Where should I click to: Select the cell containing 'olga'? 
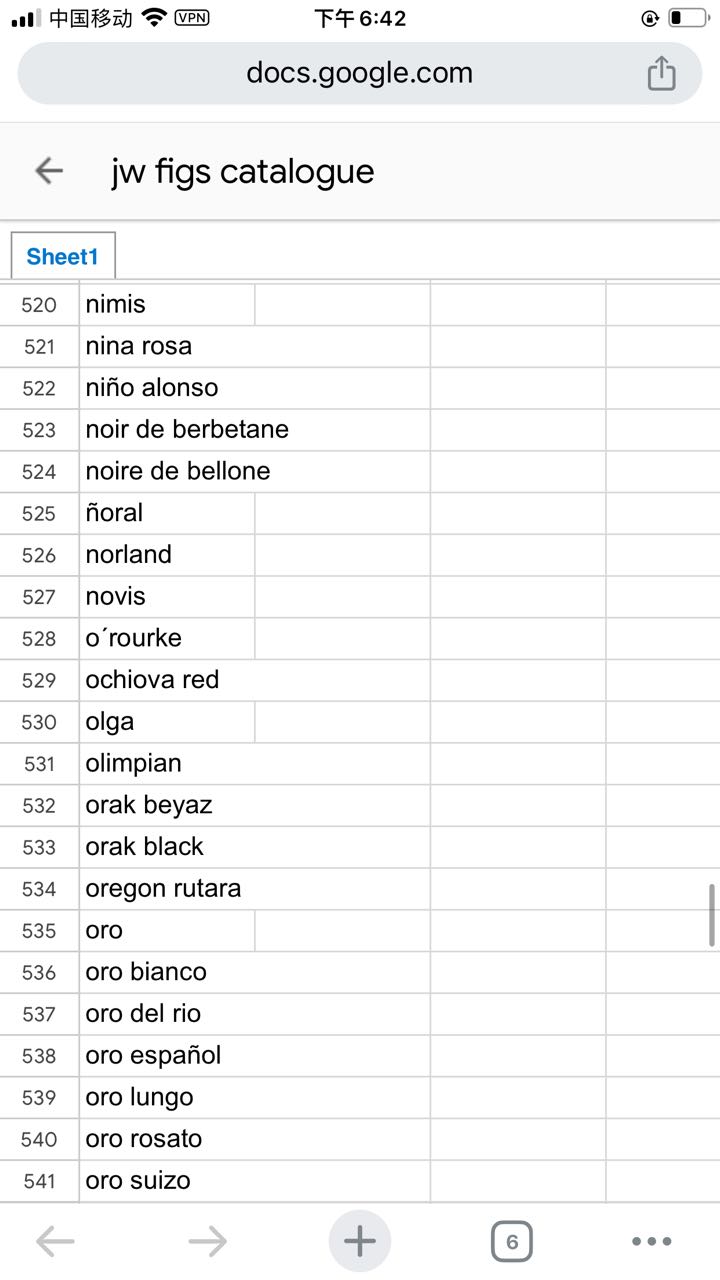(x=167, y=722)
